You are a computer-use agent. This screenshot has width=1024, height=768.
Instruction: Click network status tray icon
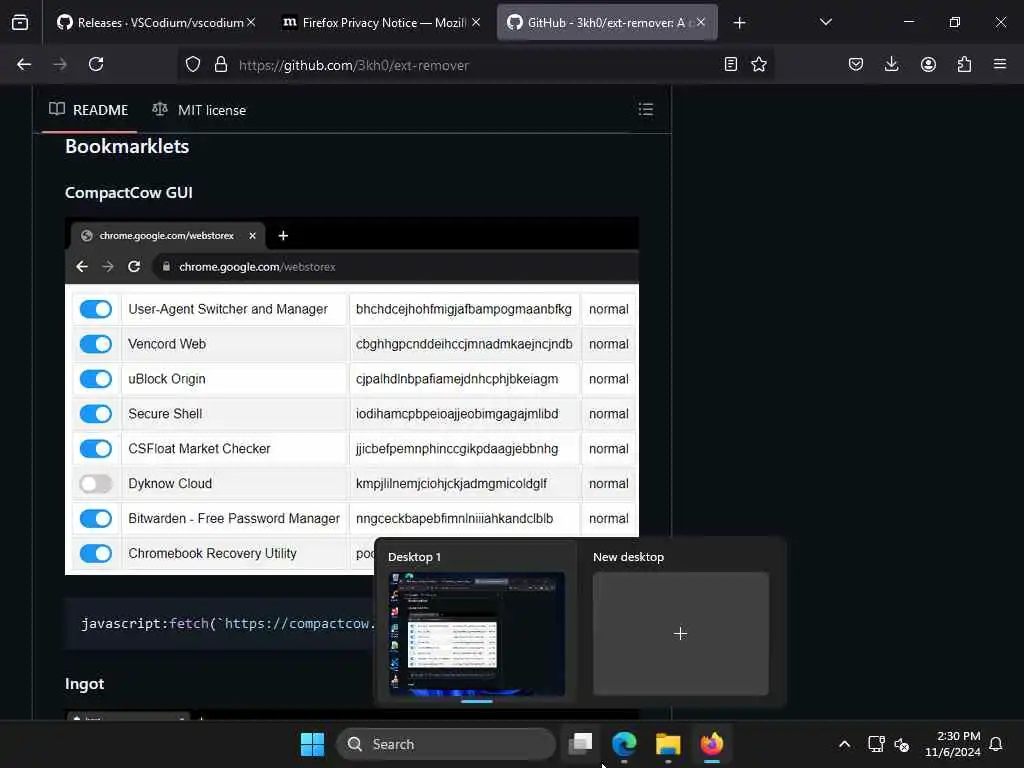[876, 744]
